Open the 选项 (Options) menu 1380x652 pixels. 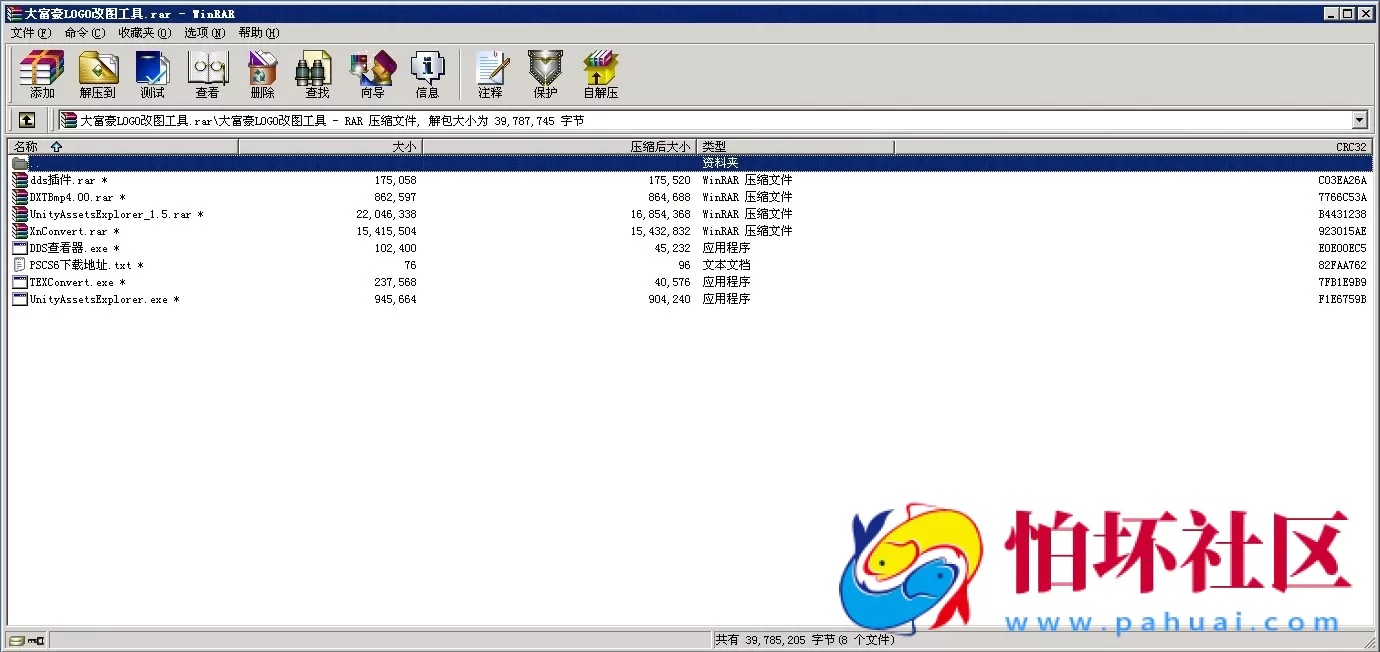(204, 33)
